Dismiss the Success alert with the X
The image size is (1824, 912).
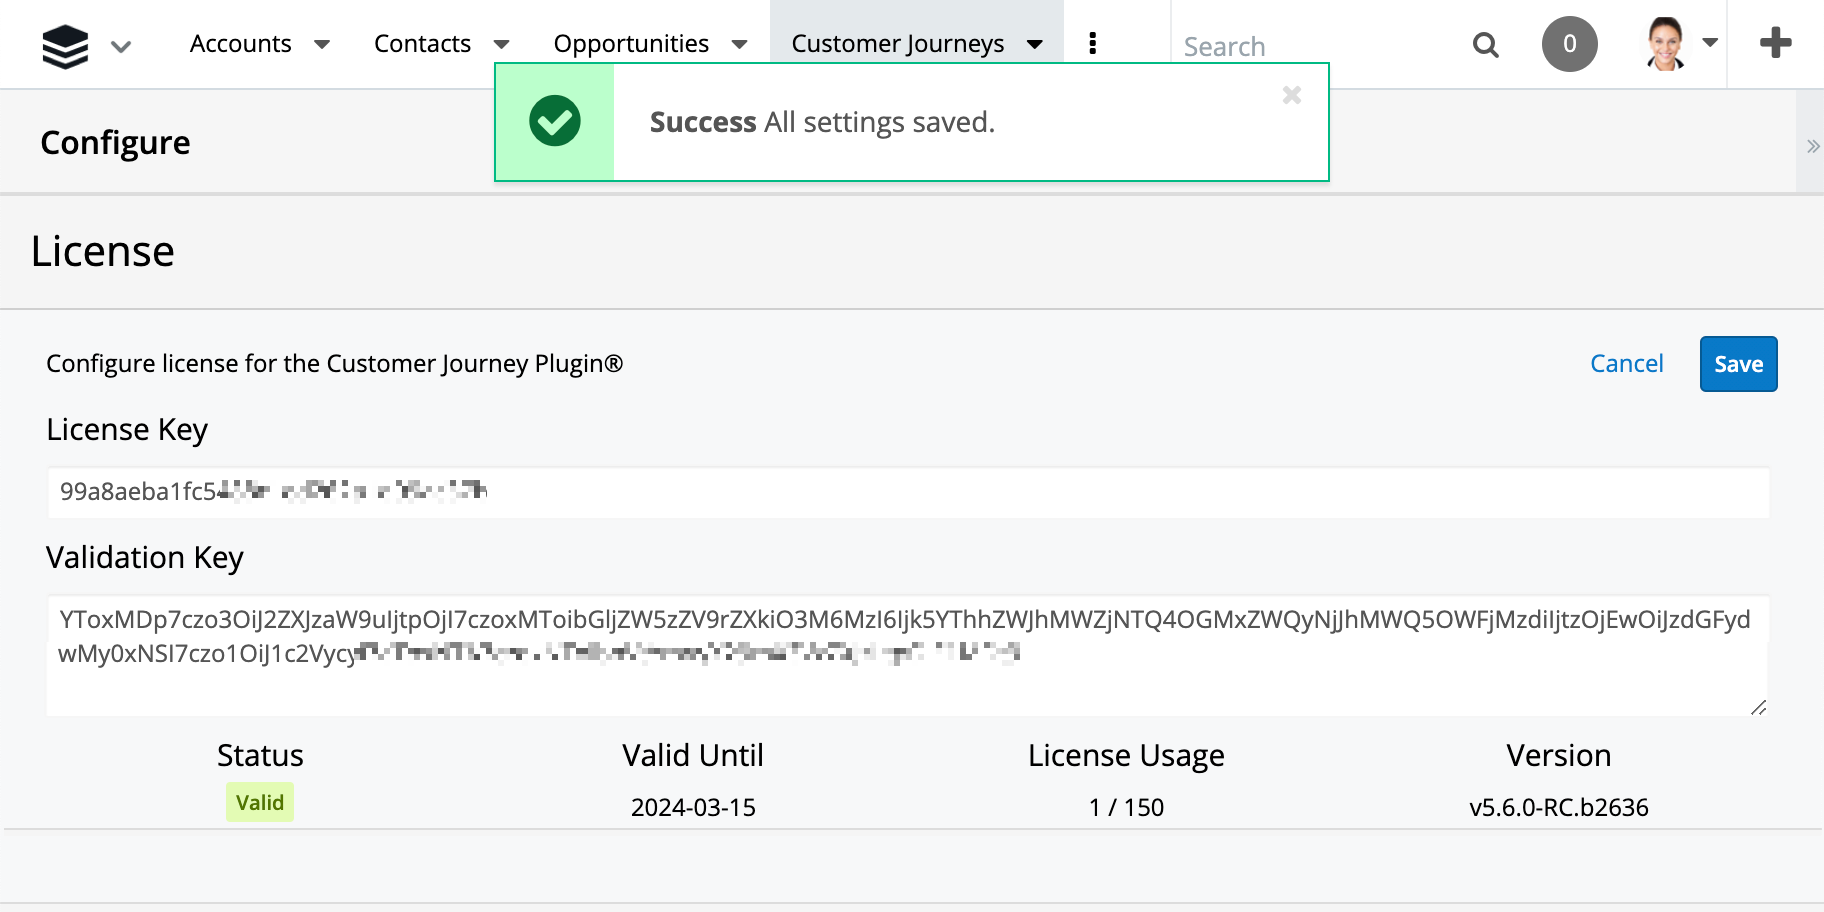tap(1292, 95)
